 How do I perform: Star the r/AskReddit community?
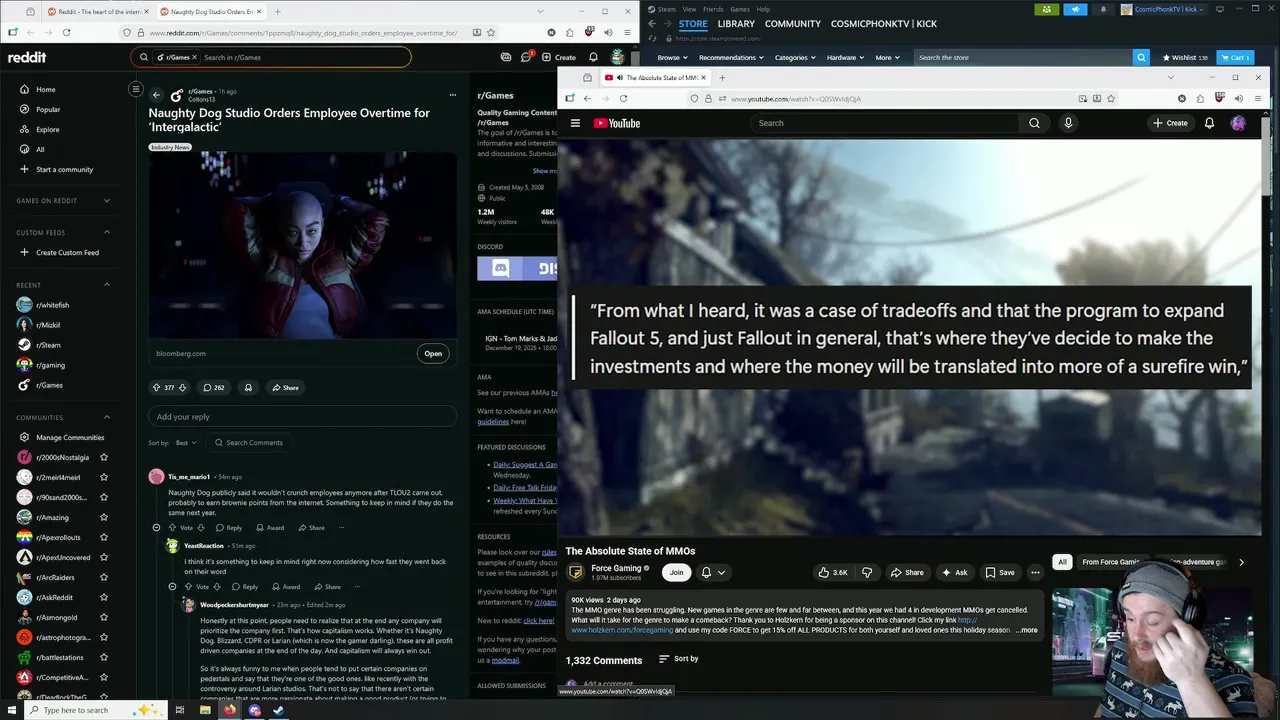104,597
